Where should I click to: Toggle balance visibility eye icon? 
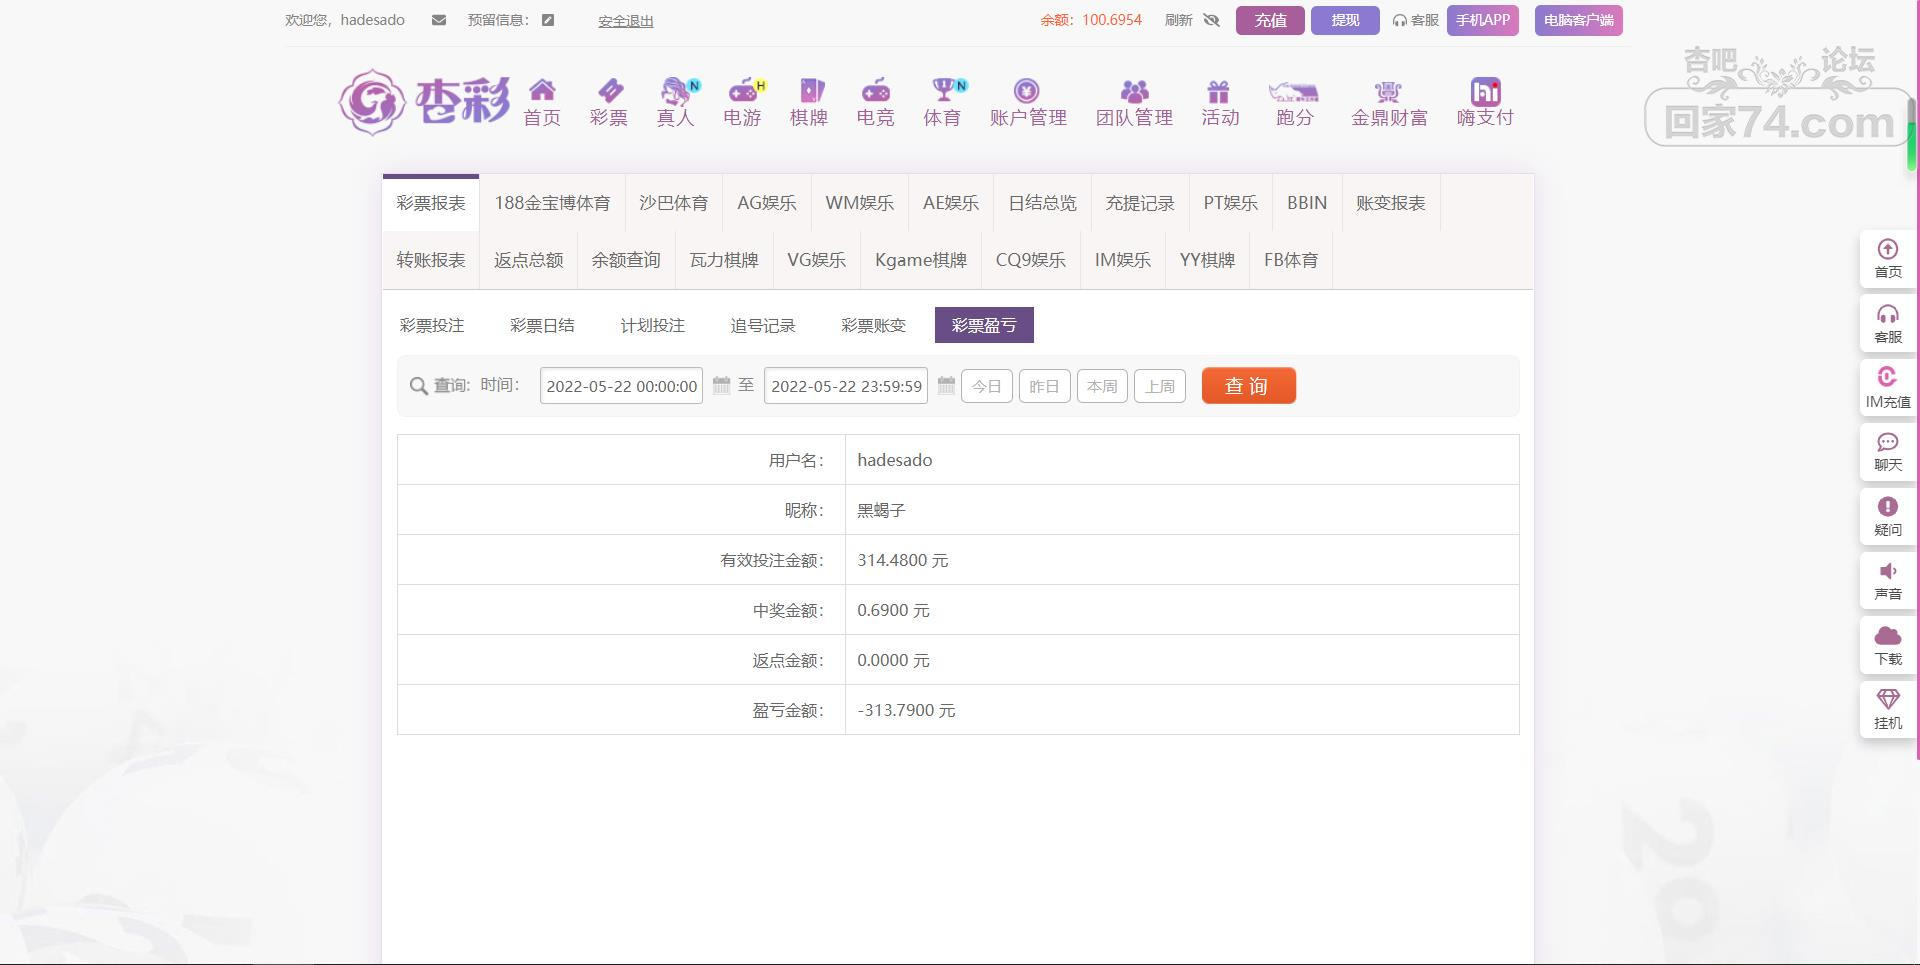coord(1212,20)
